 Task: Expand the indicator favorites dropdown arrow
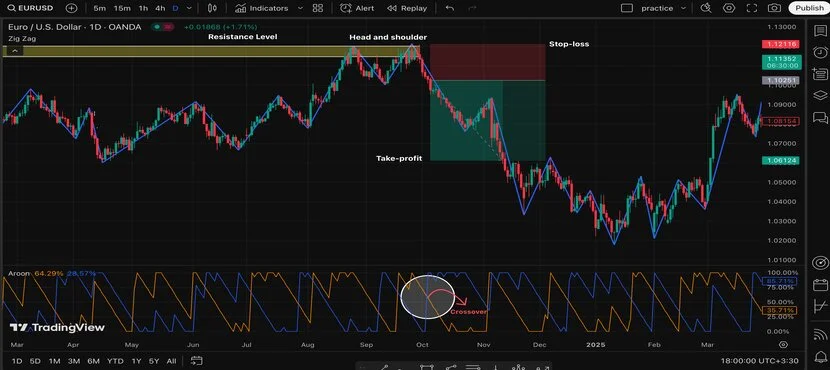(x=301, y=8)
